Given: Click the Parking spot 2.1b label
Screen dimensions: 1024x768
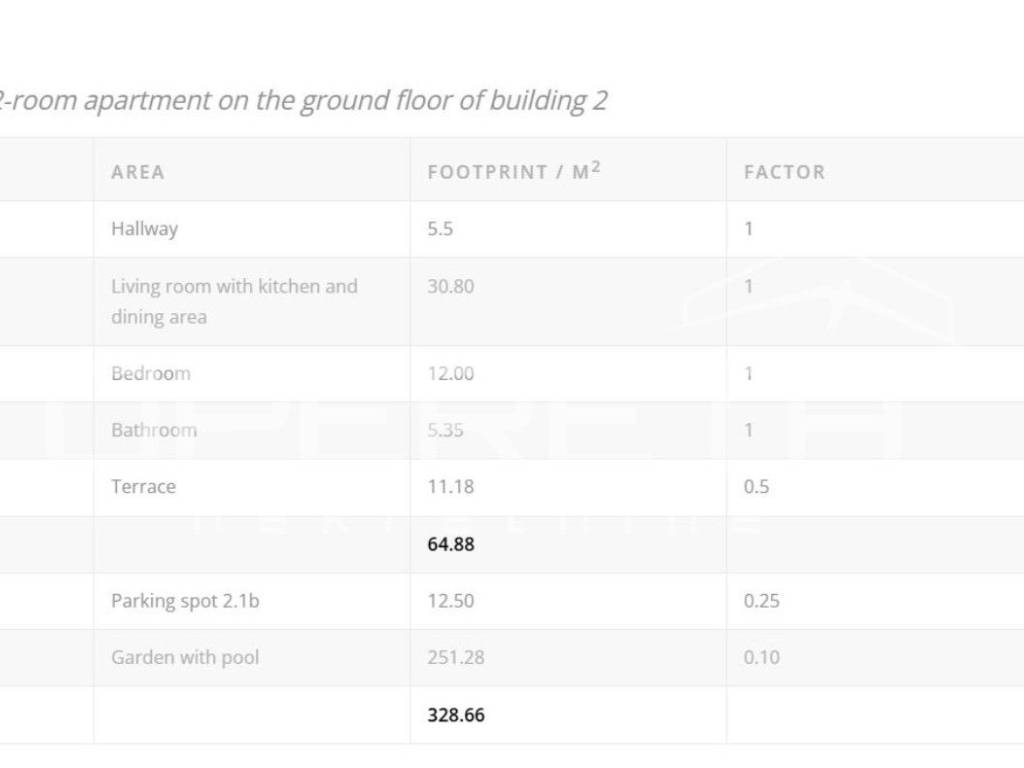Looking at the screenshot, I should [x=185, y=601].
